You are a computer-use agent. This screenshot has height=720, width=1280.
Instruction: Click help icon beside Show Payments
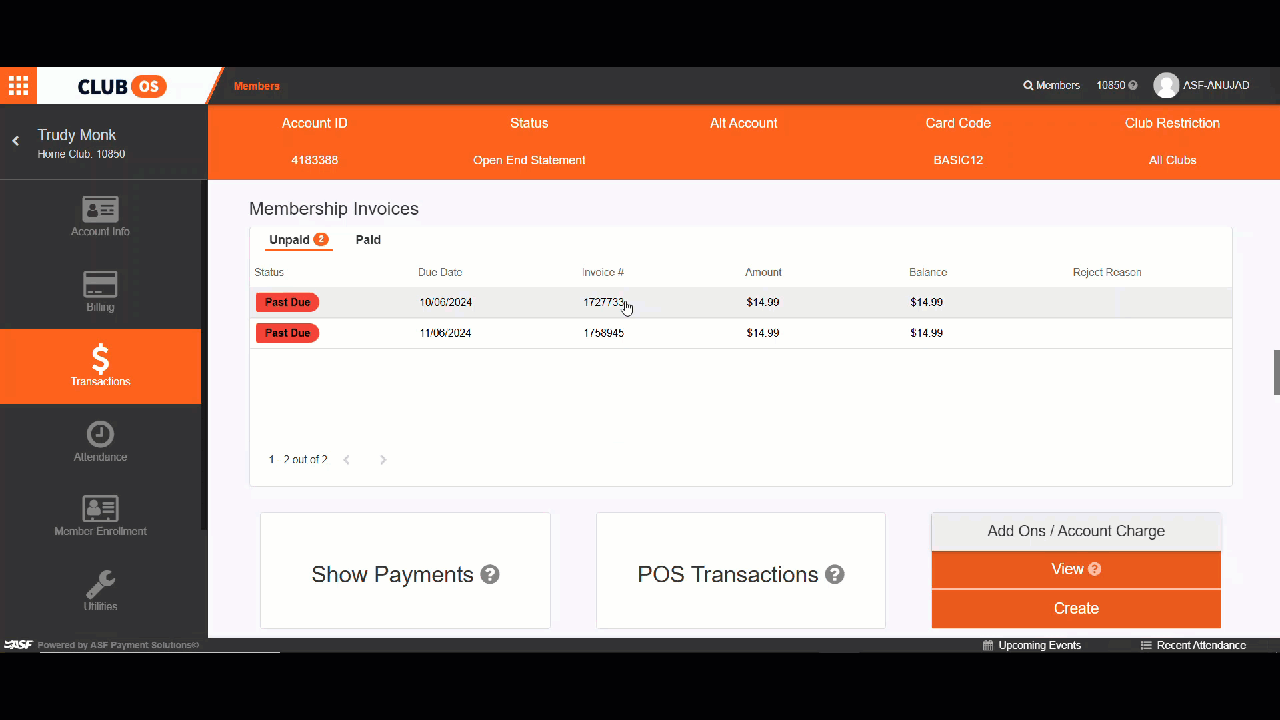pyautogui.click(x=490, y=574)
